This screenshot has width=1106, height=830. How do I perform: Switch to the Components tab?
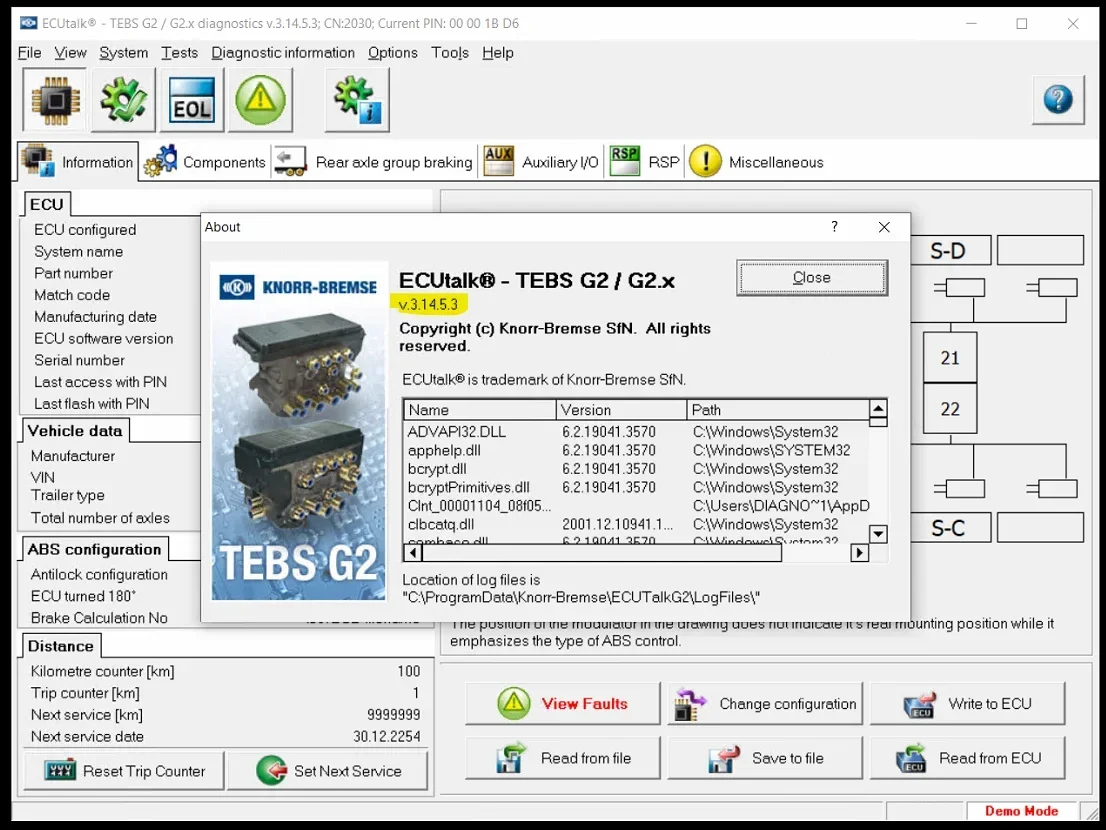205,162
